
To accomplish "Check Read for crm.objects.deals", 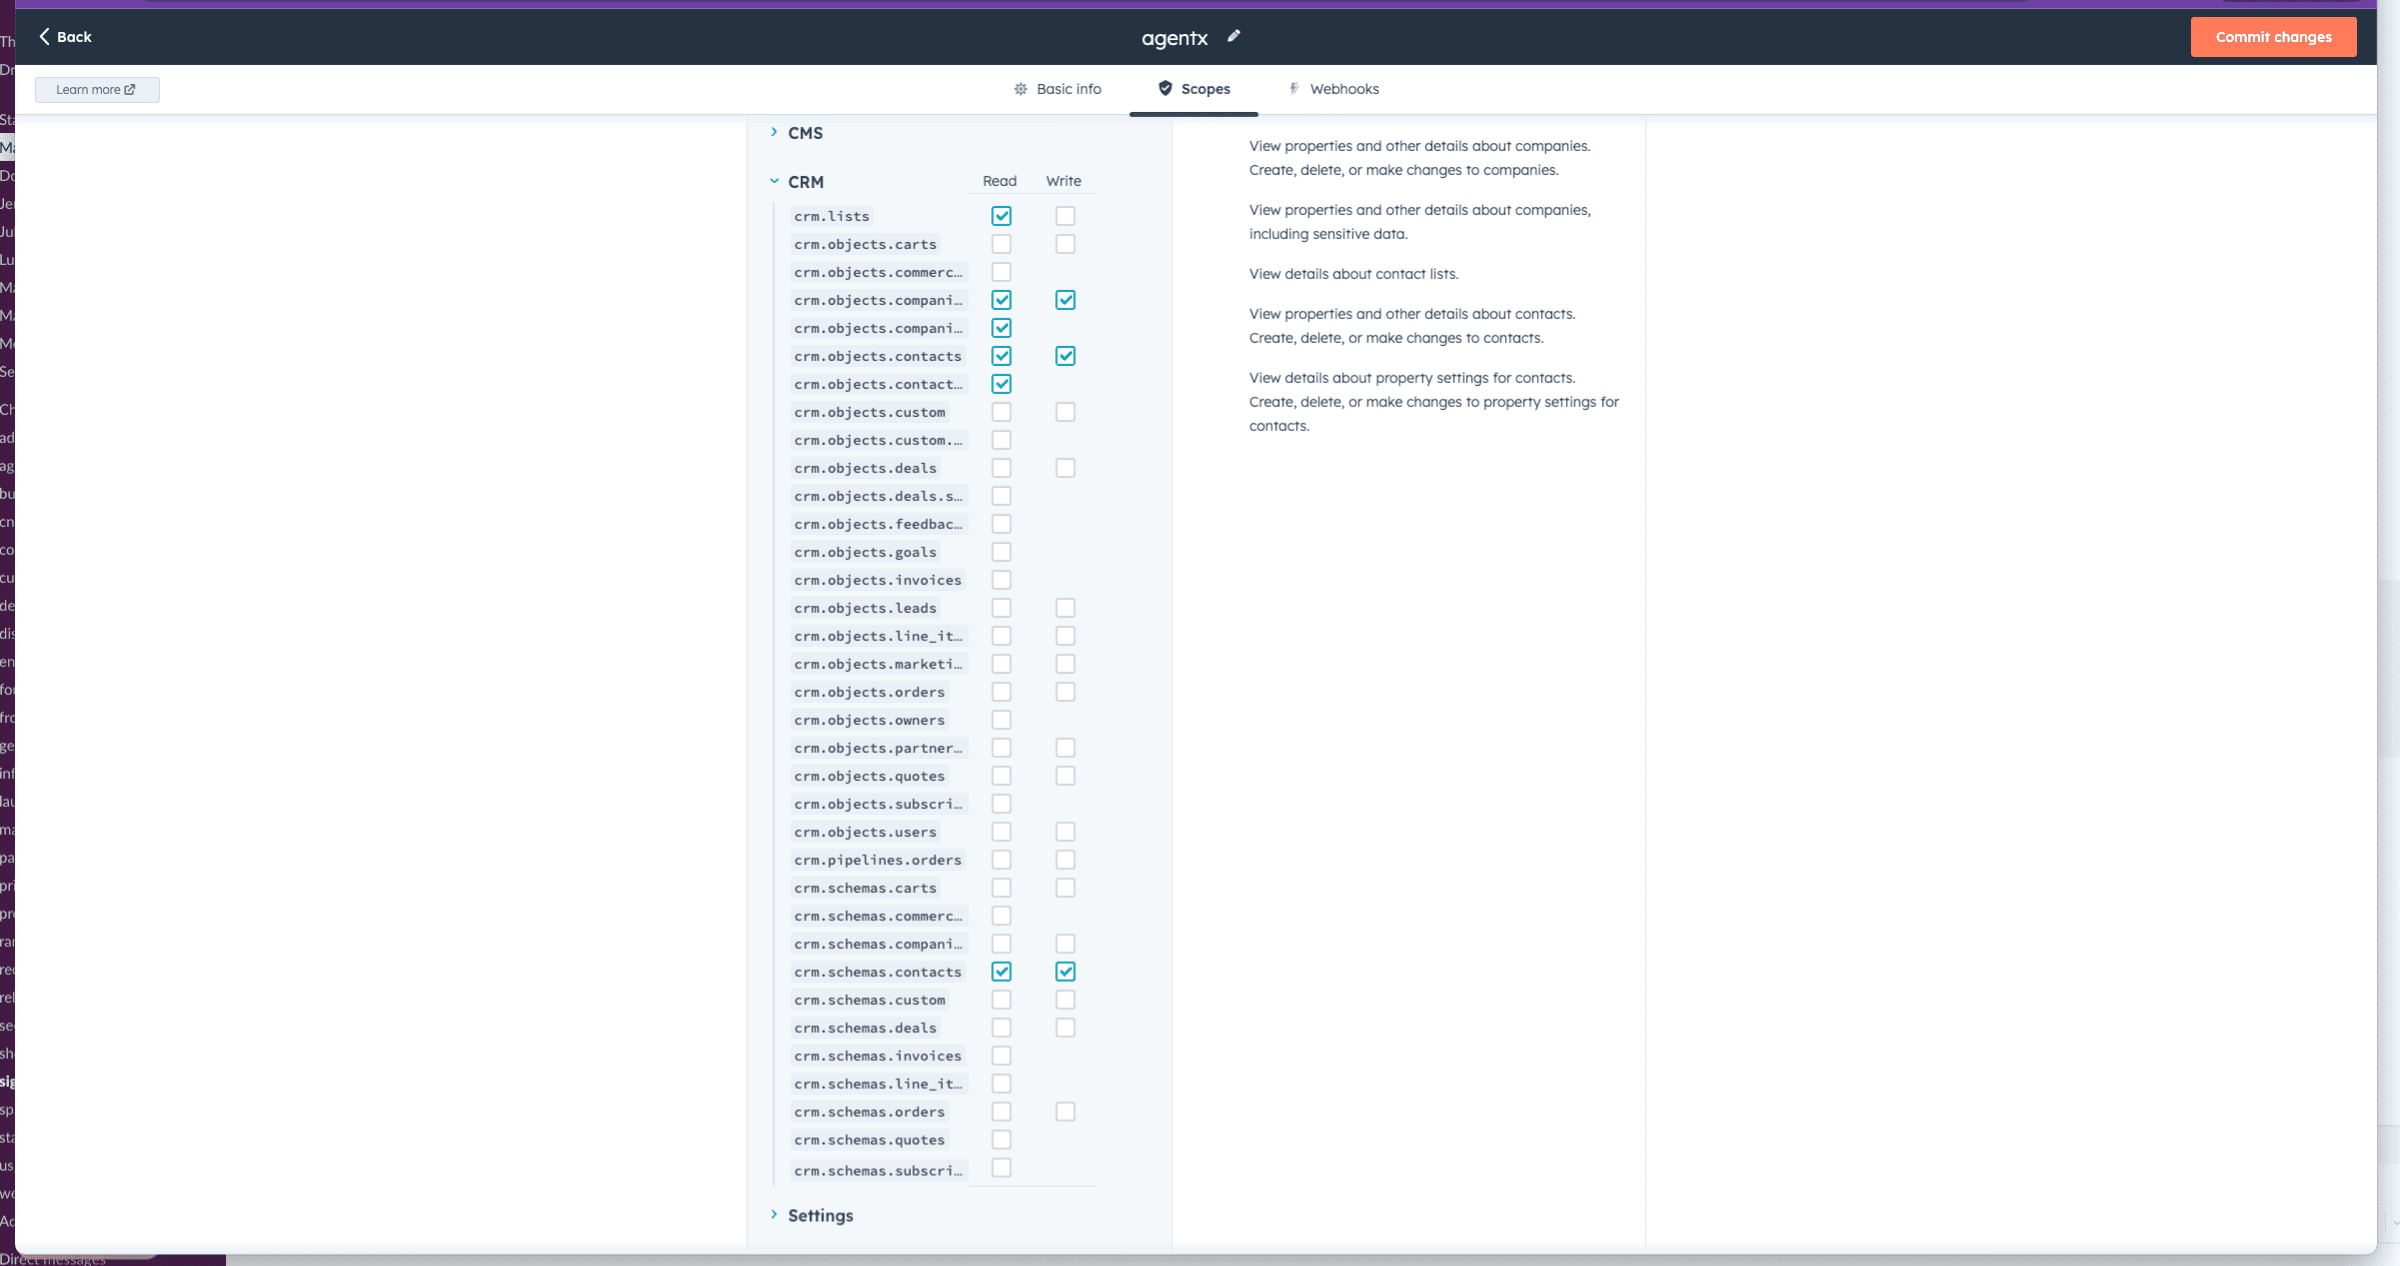I will point(1001,468).
